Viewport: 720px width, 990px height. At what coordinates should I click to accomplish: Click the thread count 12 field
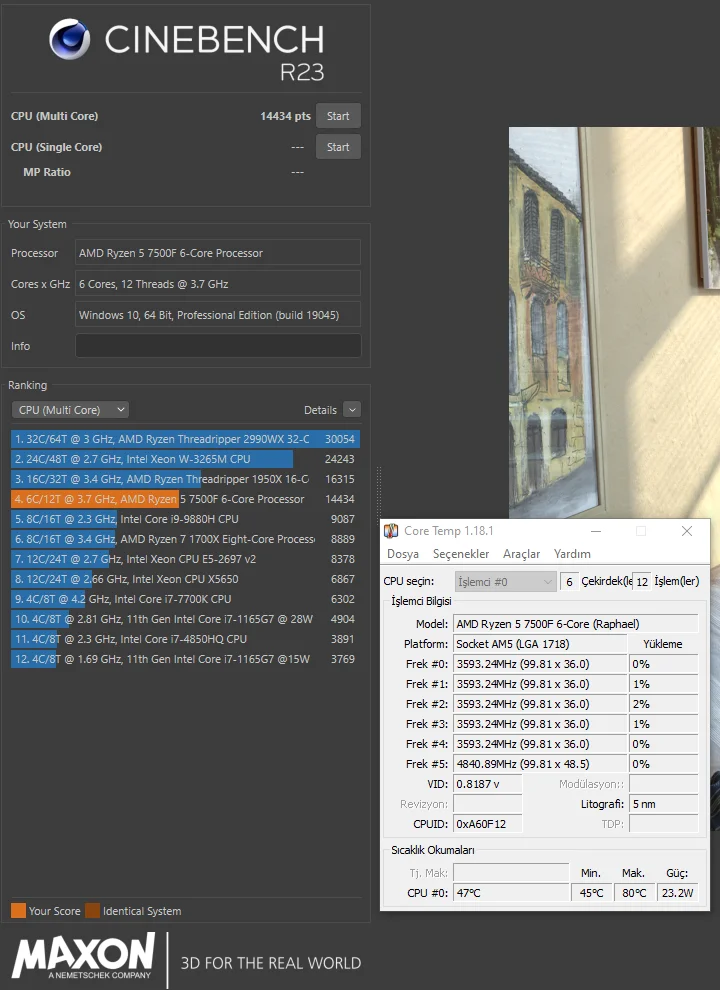[642, 581]
